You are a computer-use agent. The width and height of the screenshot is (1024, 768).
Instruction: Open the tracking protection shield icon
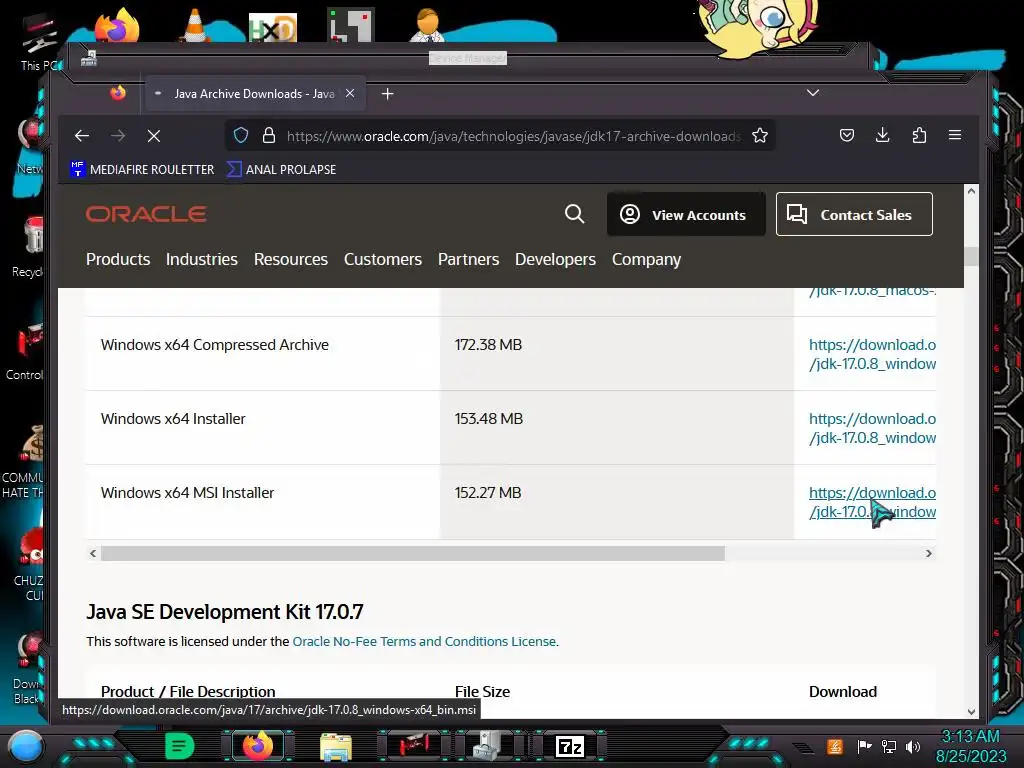tap(241, 135)
